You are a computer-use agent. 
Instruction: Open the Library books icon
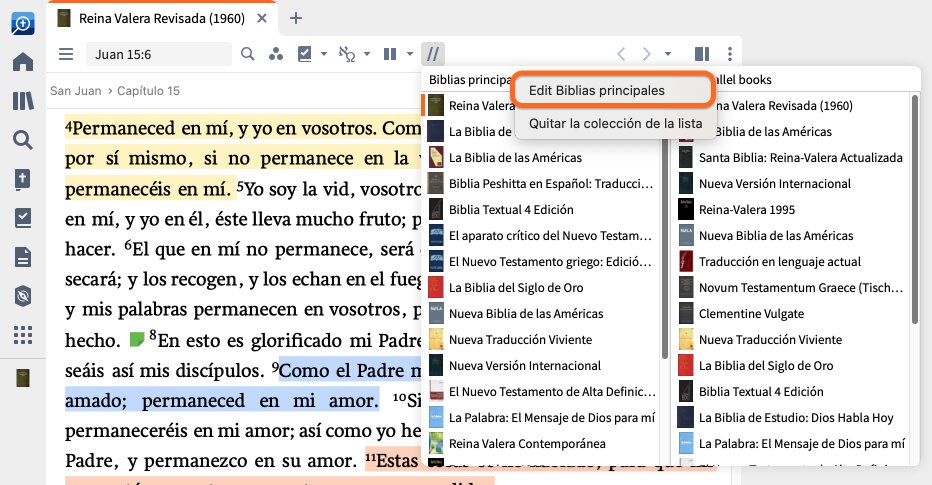point(23,101)
